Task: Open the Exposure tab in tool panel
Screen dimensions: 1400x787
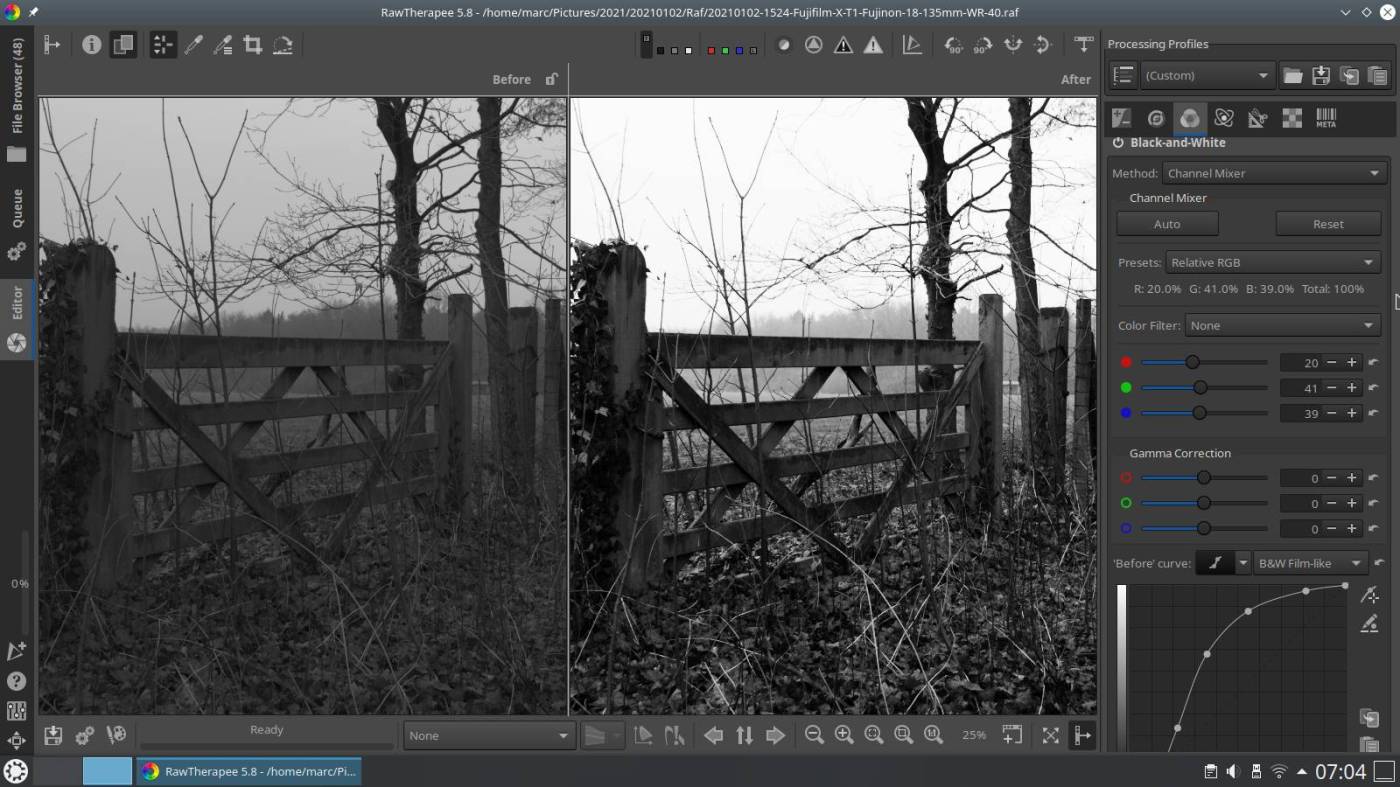Action: tap(1121, 118)
